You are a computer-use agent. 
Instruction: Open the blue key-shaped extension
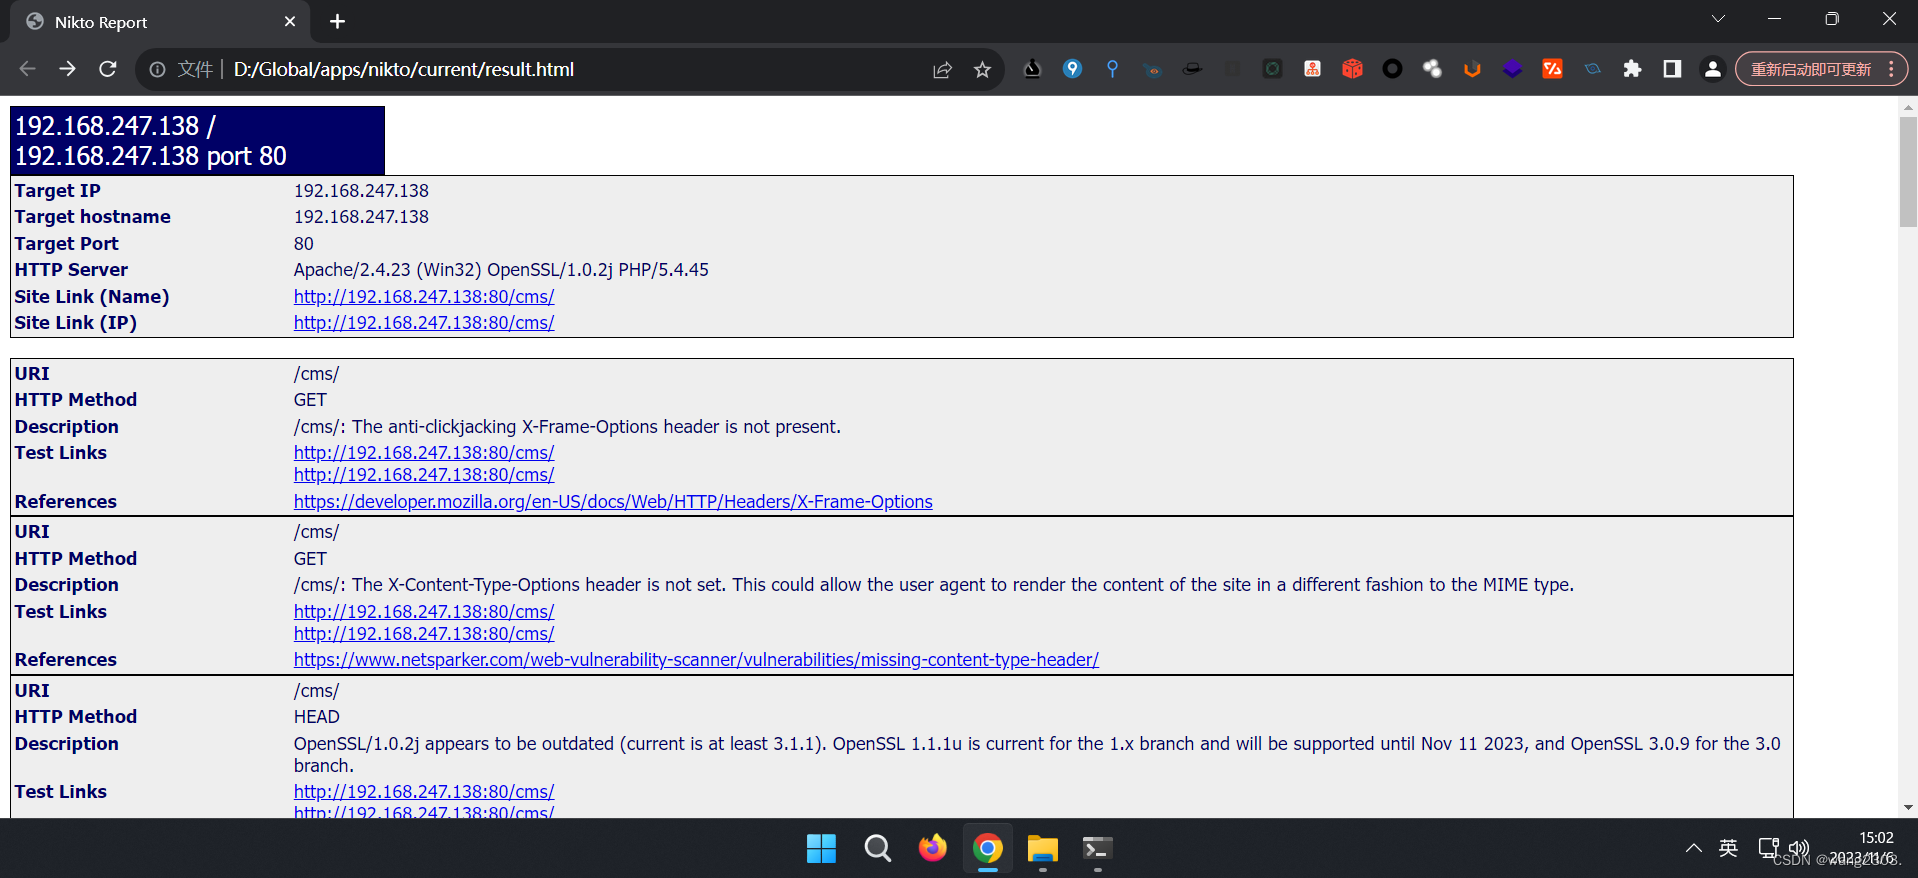1112,69
